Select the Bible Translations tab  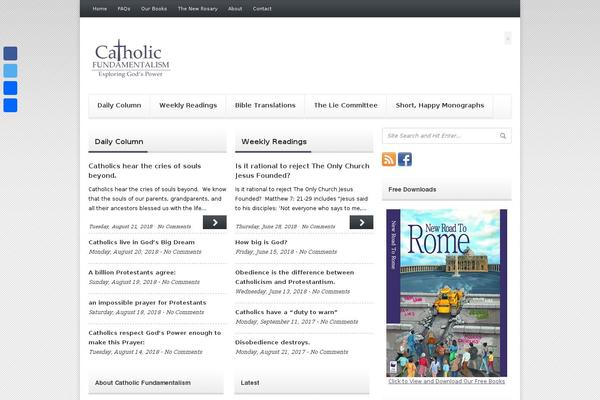point(265,105)
